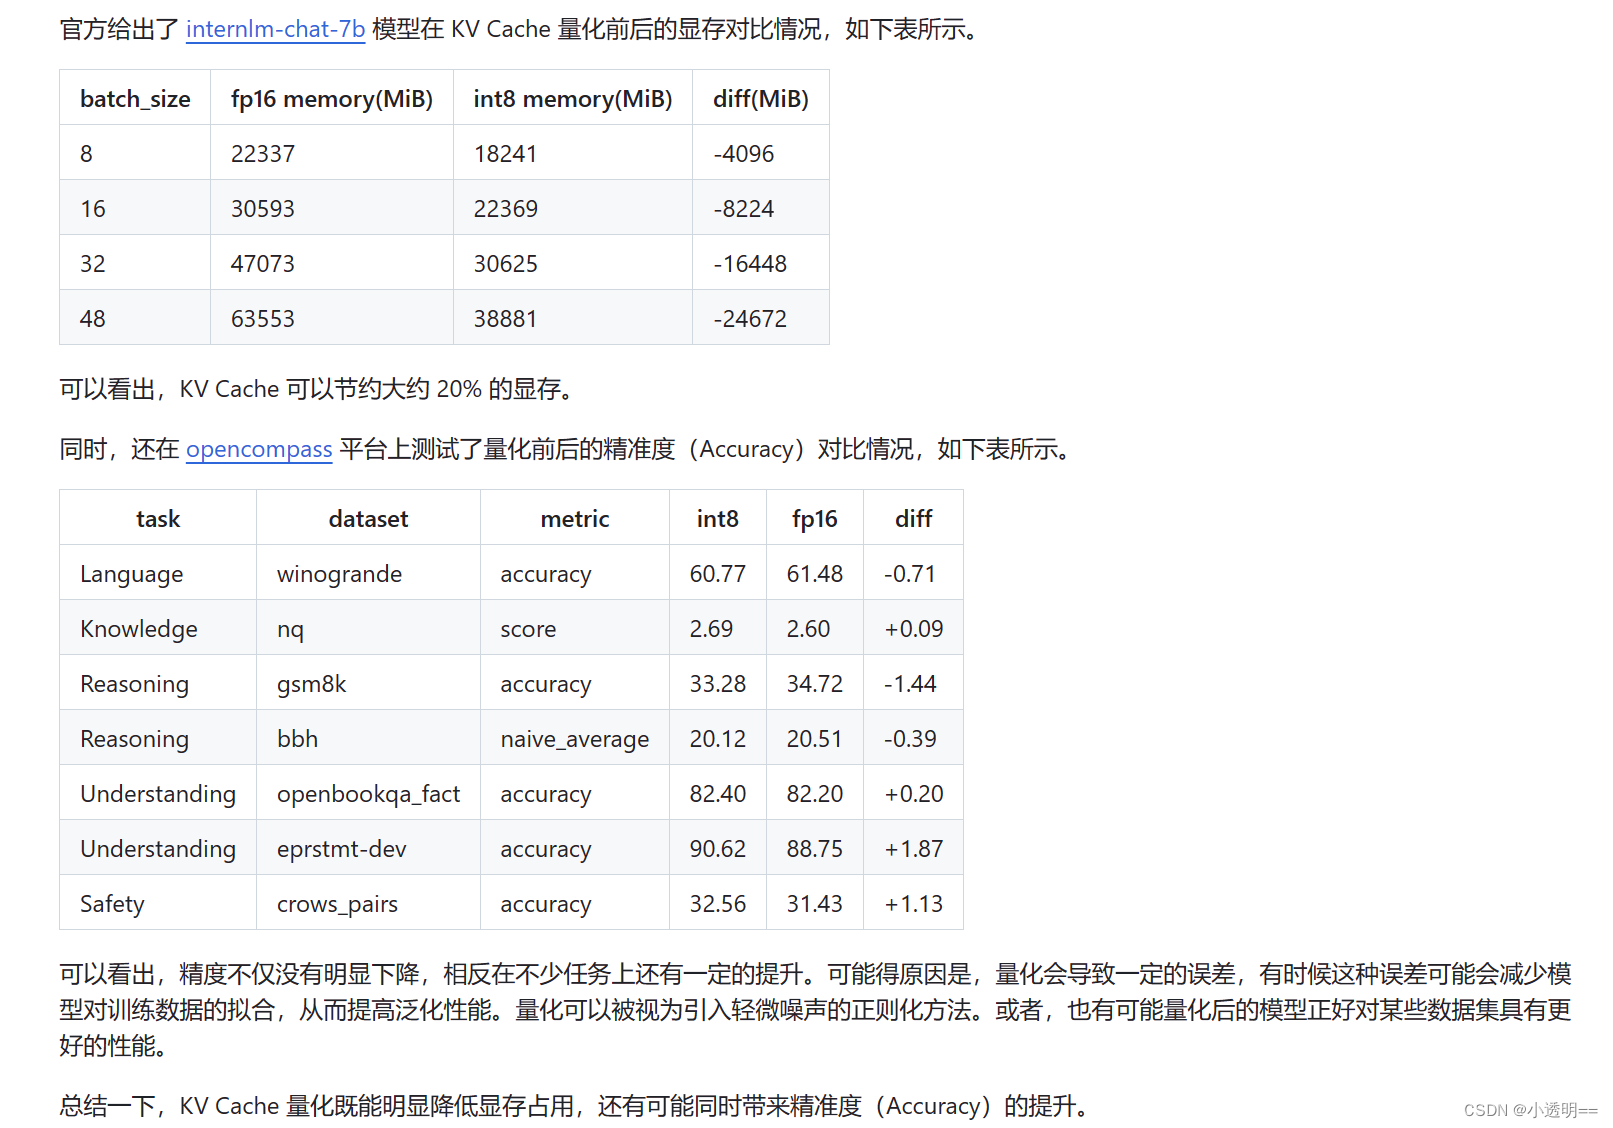Image resolution: width=1613 pixels, height=1128 pixels.
Task: Click the Safety task label
Action: (x=111, y=903)
